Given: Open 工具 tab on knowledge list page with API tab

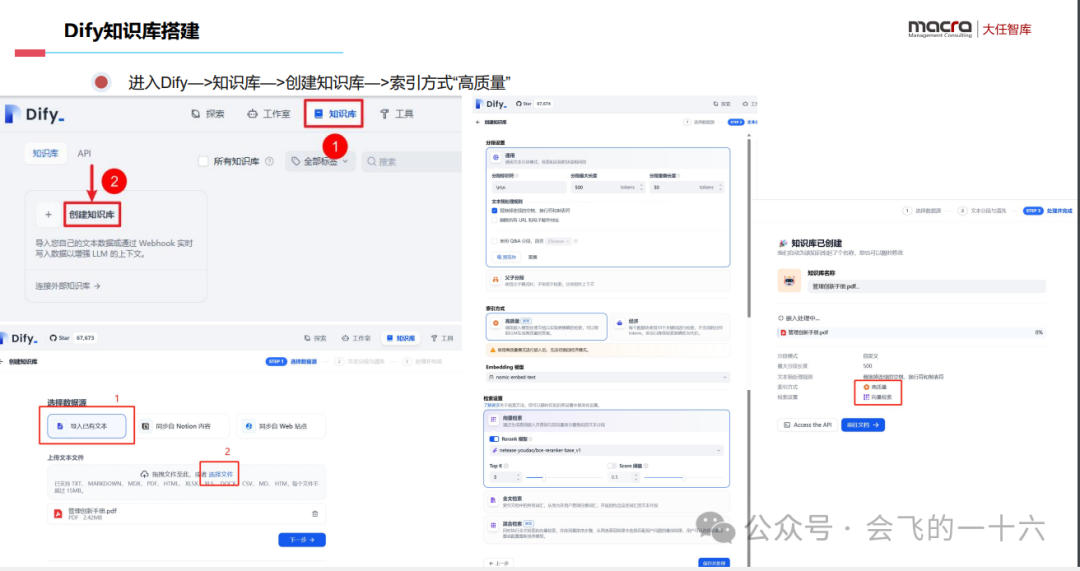Looking at the screenshot, I should (397, 114).
